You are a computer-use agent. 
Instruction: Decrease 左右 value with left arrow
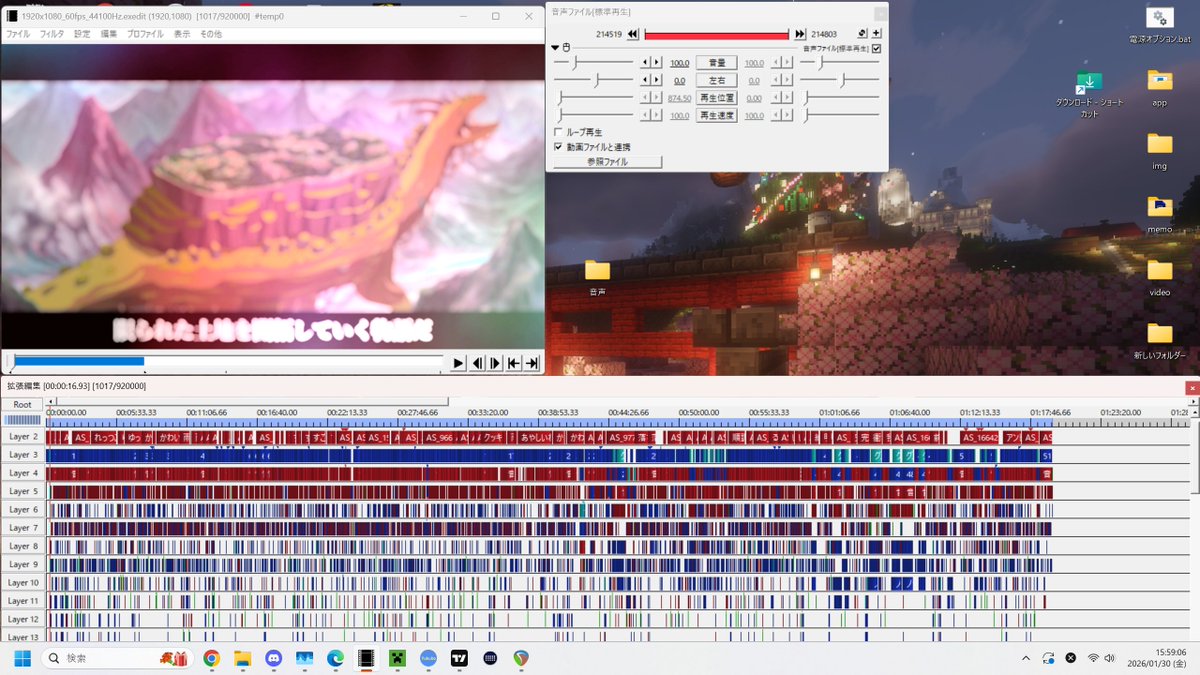tap(645, 80)
